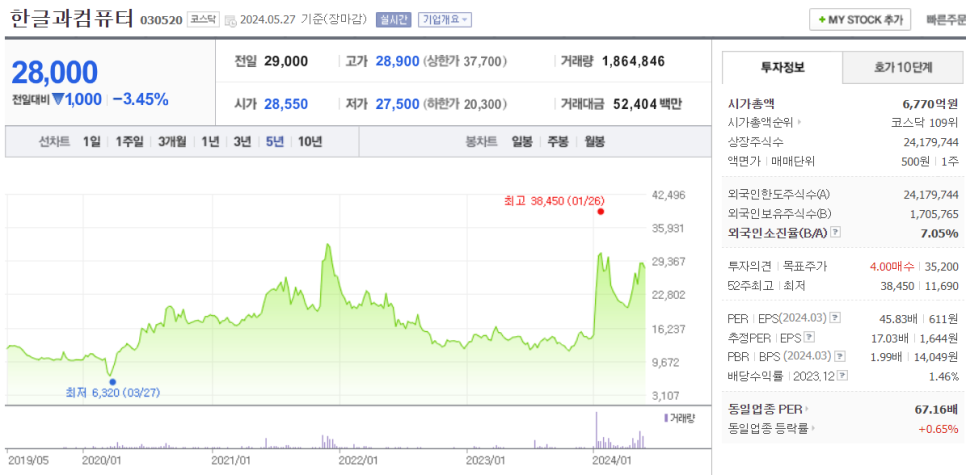Click the 전일 value 29,000
Image resolution: width=966 pixels, height=475 pixels.
[x=286, y=61]
